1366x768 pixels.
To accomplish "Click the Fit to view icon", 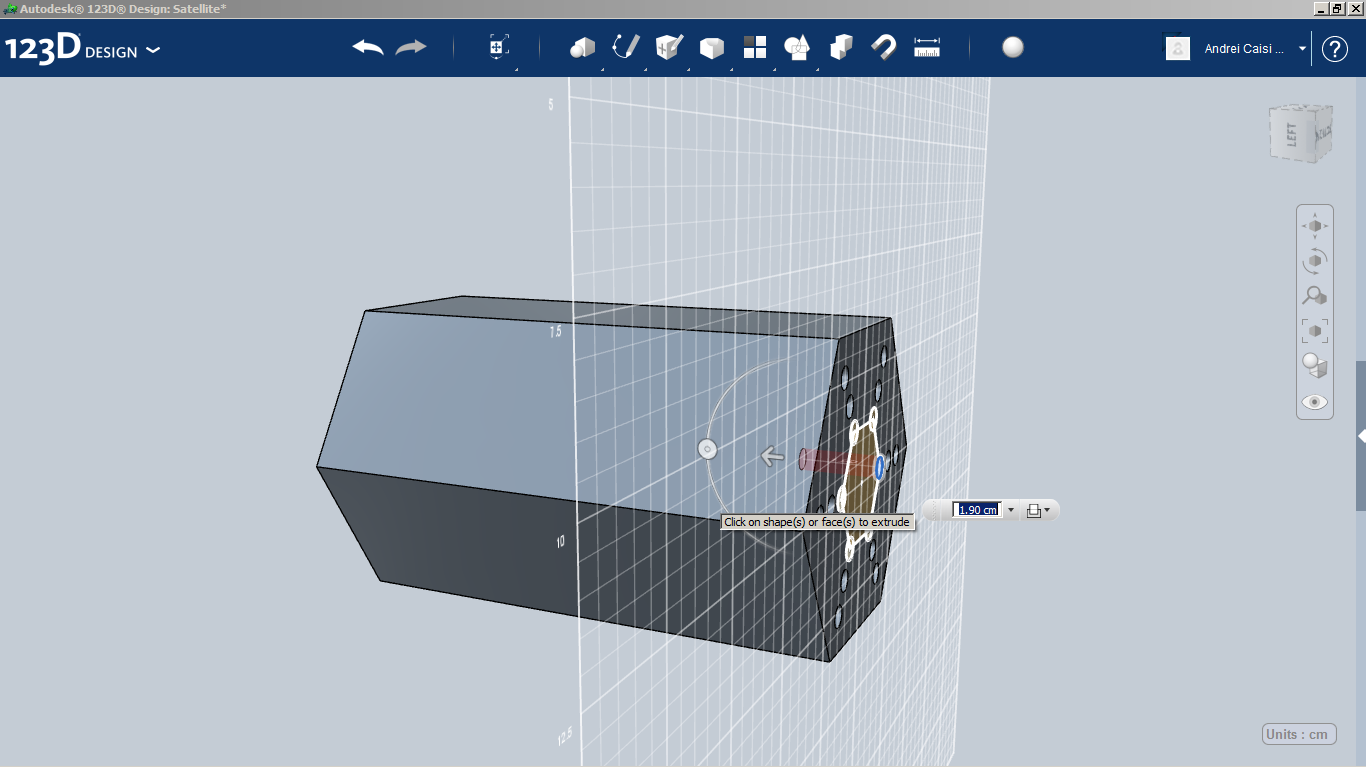I will pos(1315,331).
